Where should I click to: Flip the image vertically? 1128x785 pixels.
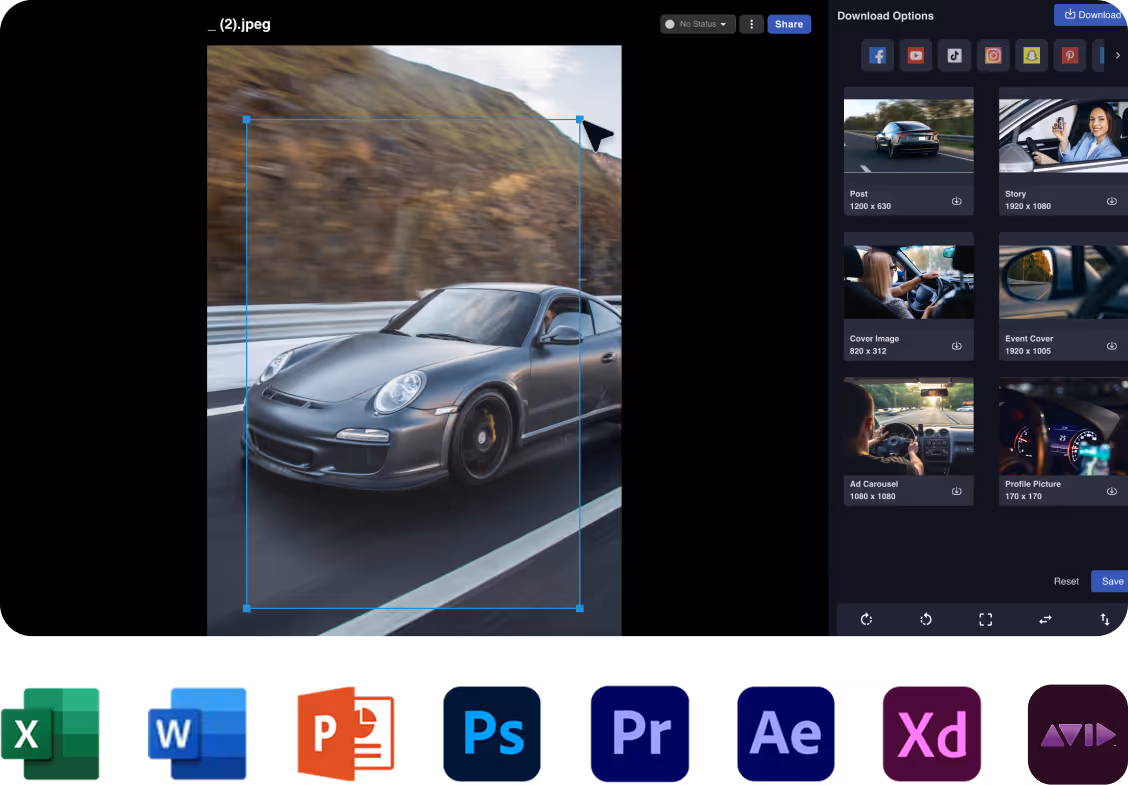[1104, 620]
